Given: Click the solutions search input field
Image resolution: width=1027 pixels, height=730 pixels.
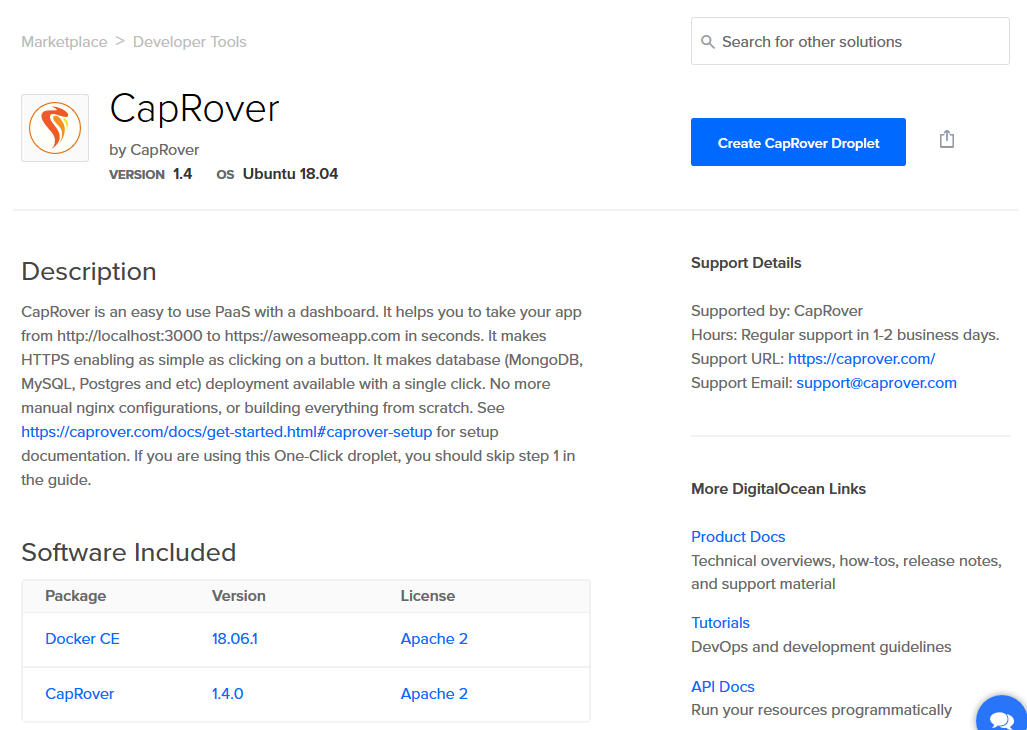Looking at the screenshot, I should click(850, 41).
